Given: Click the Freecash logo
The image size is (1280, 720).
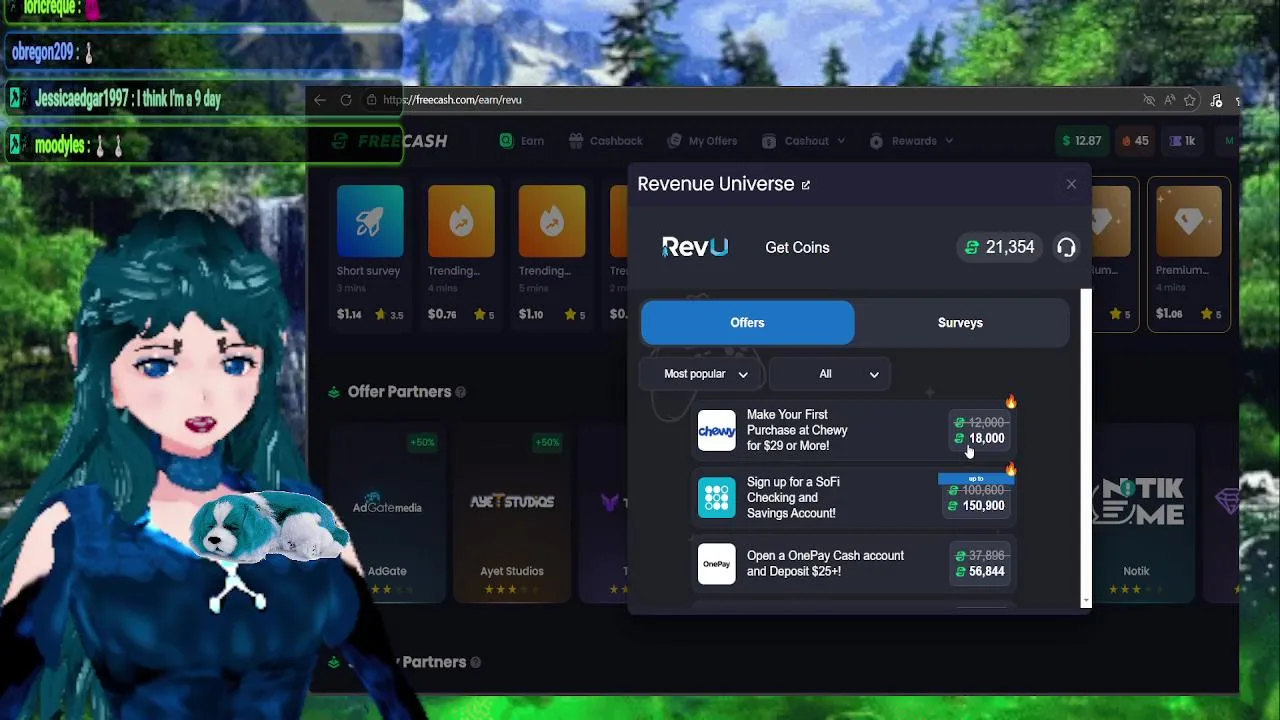Looking at the screenshot, I should pyautogui.click(x=390, y=141).
